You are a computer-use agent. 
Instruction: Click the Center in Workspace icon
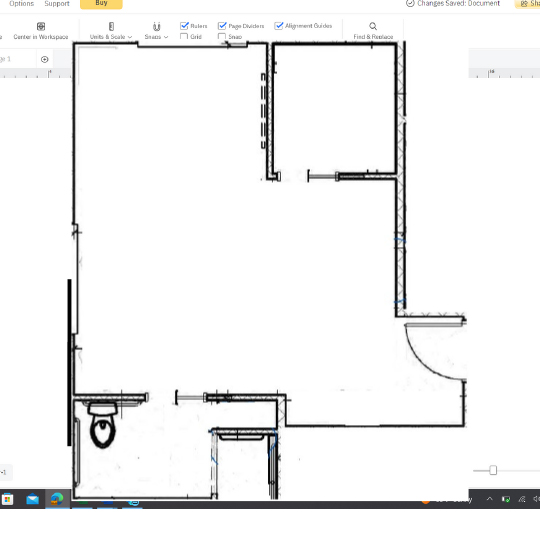pos(41,27)
